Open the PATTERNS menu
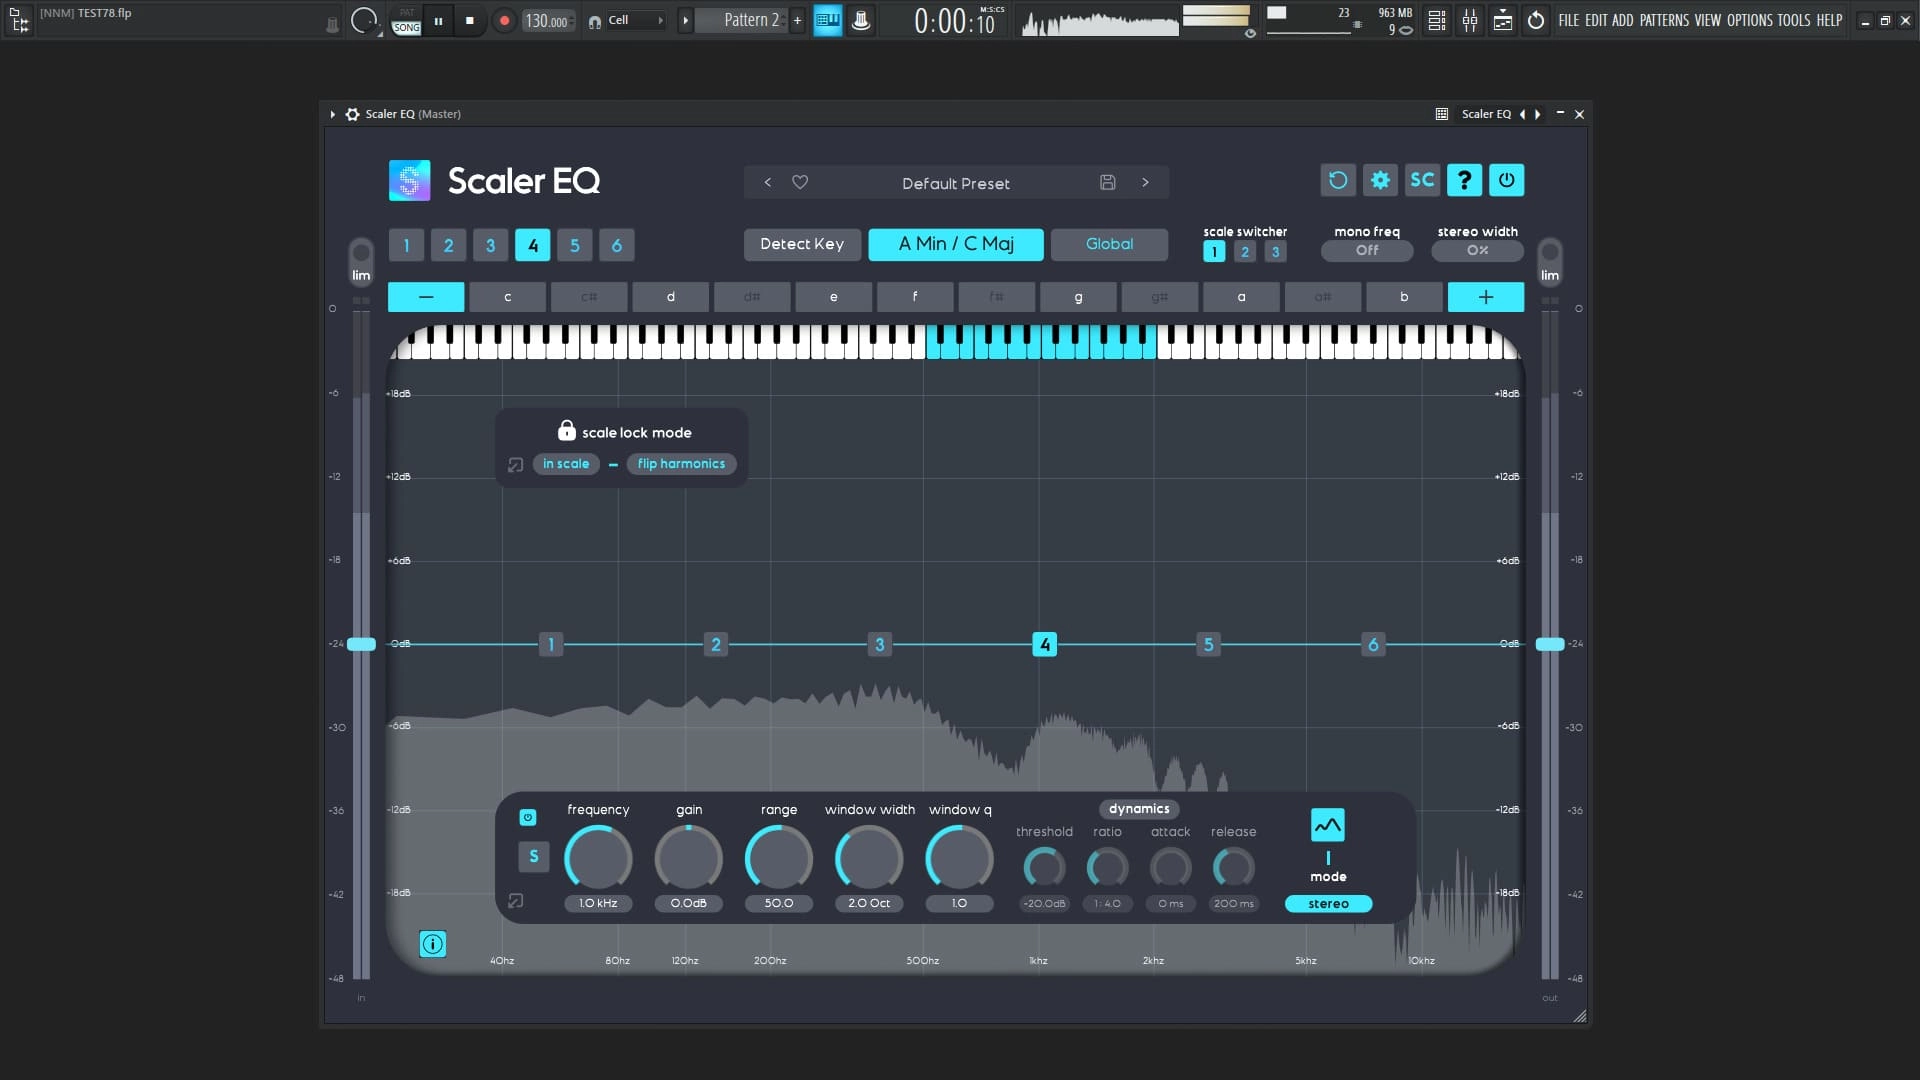This screenshot has height=1080, width=1920. pyautogui.click(x=1664, y=20)
